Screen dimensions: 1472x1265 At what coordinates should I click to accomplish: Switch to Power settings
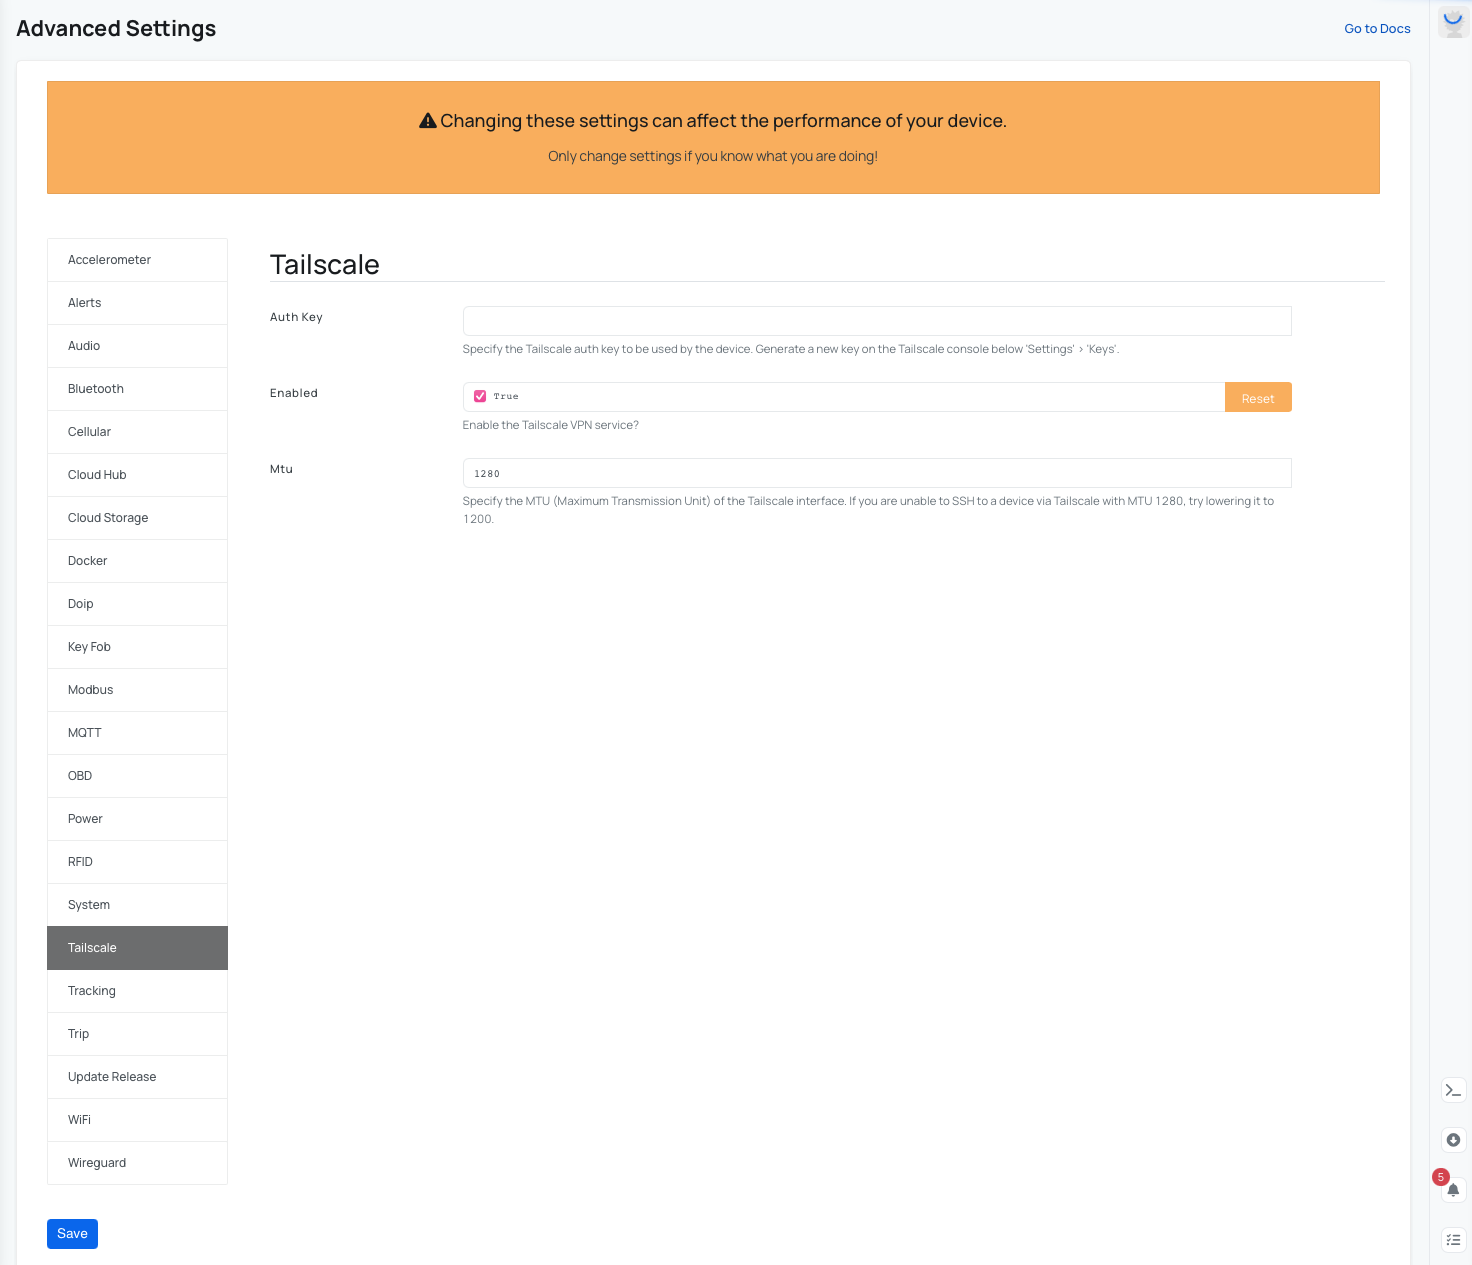coord(137,819)
